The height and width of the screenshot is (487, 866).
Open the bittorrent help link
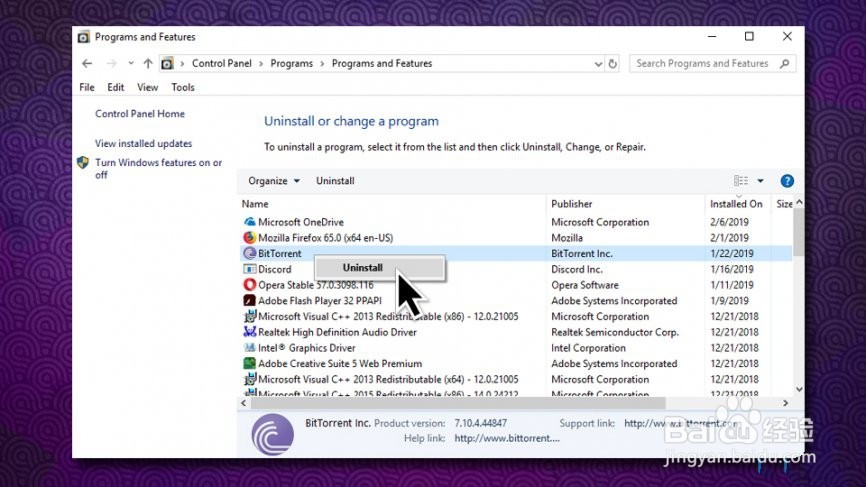[x=507, y=438]
